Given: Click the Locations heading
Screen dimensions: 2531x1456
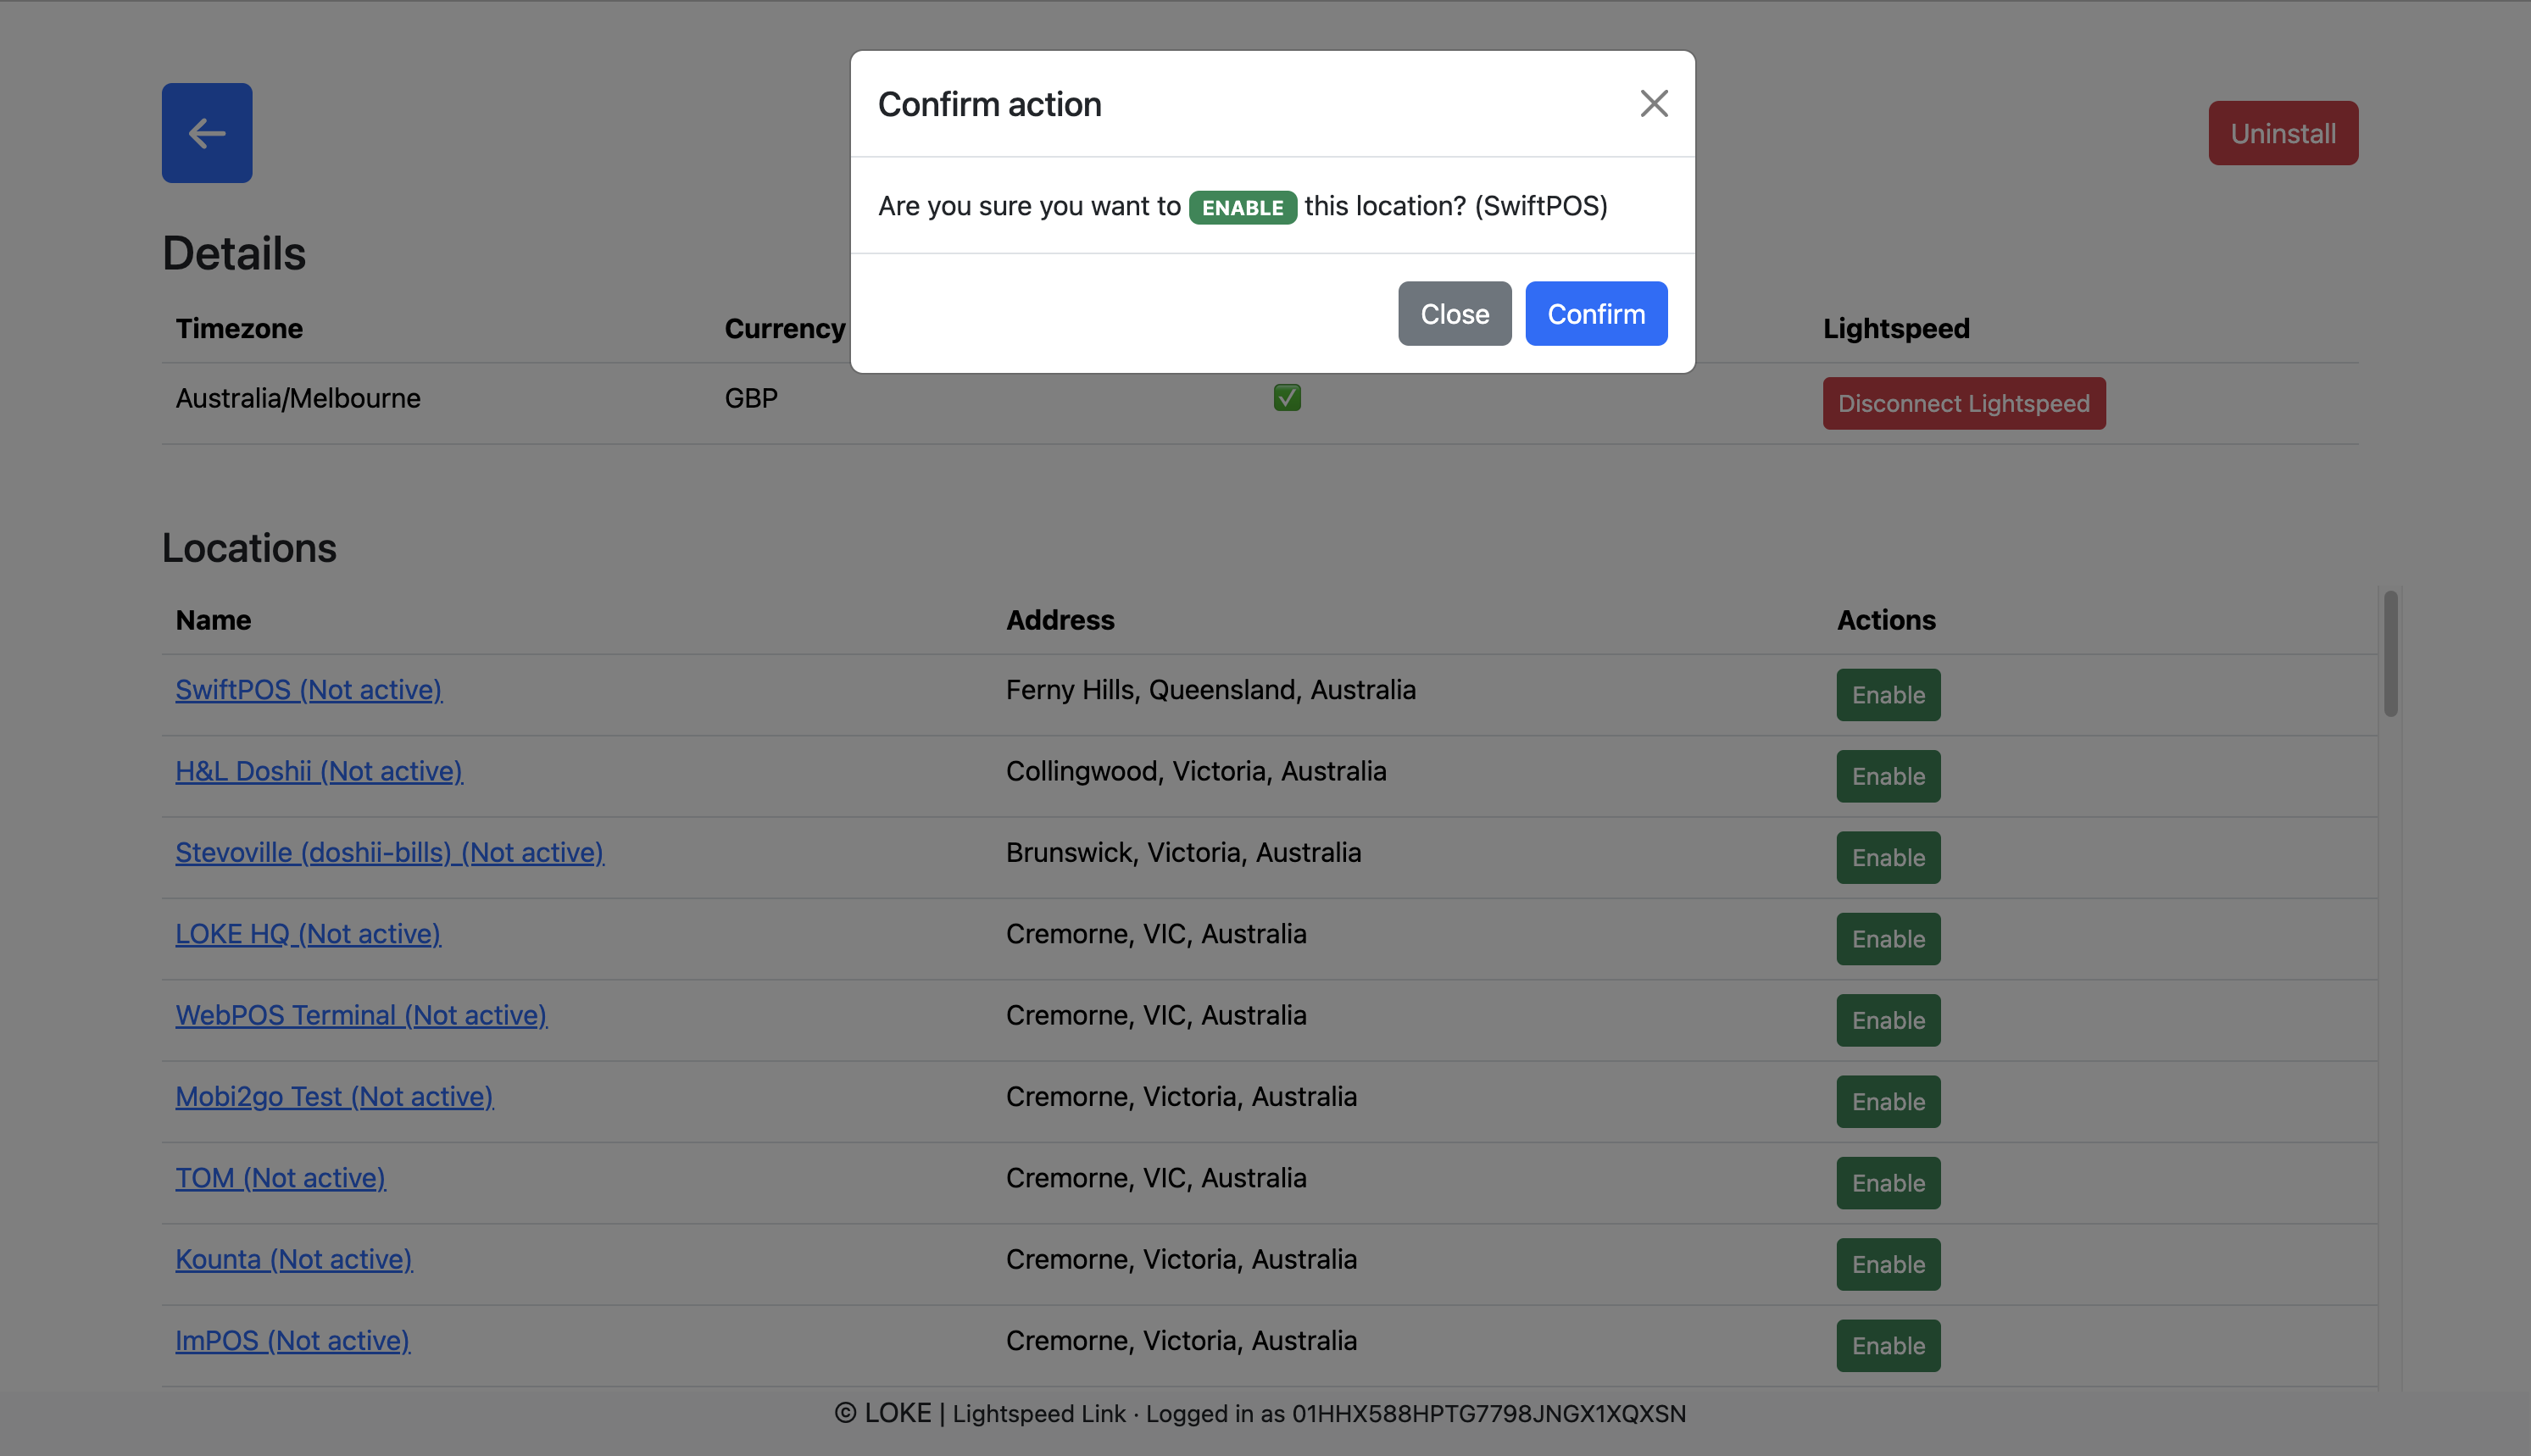Looking at the screenshot, I should tap(249, 548).
